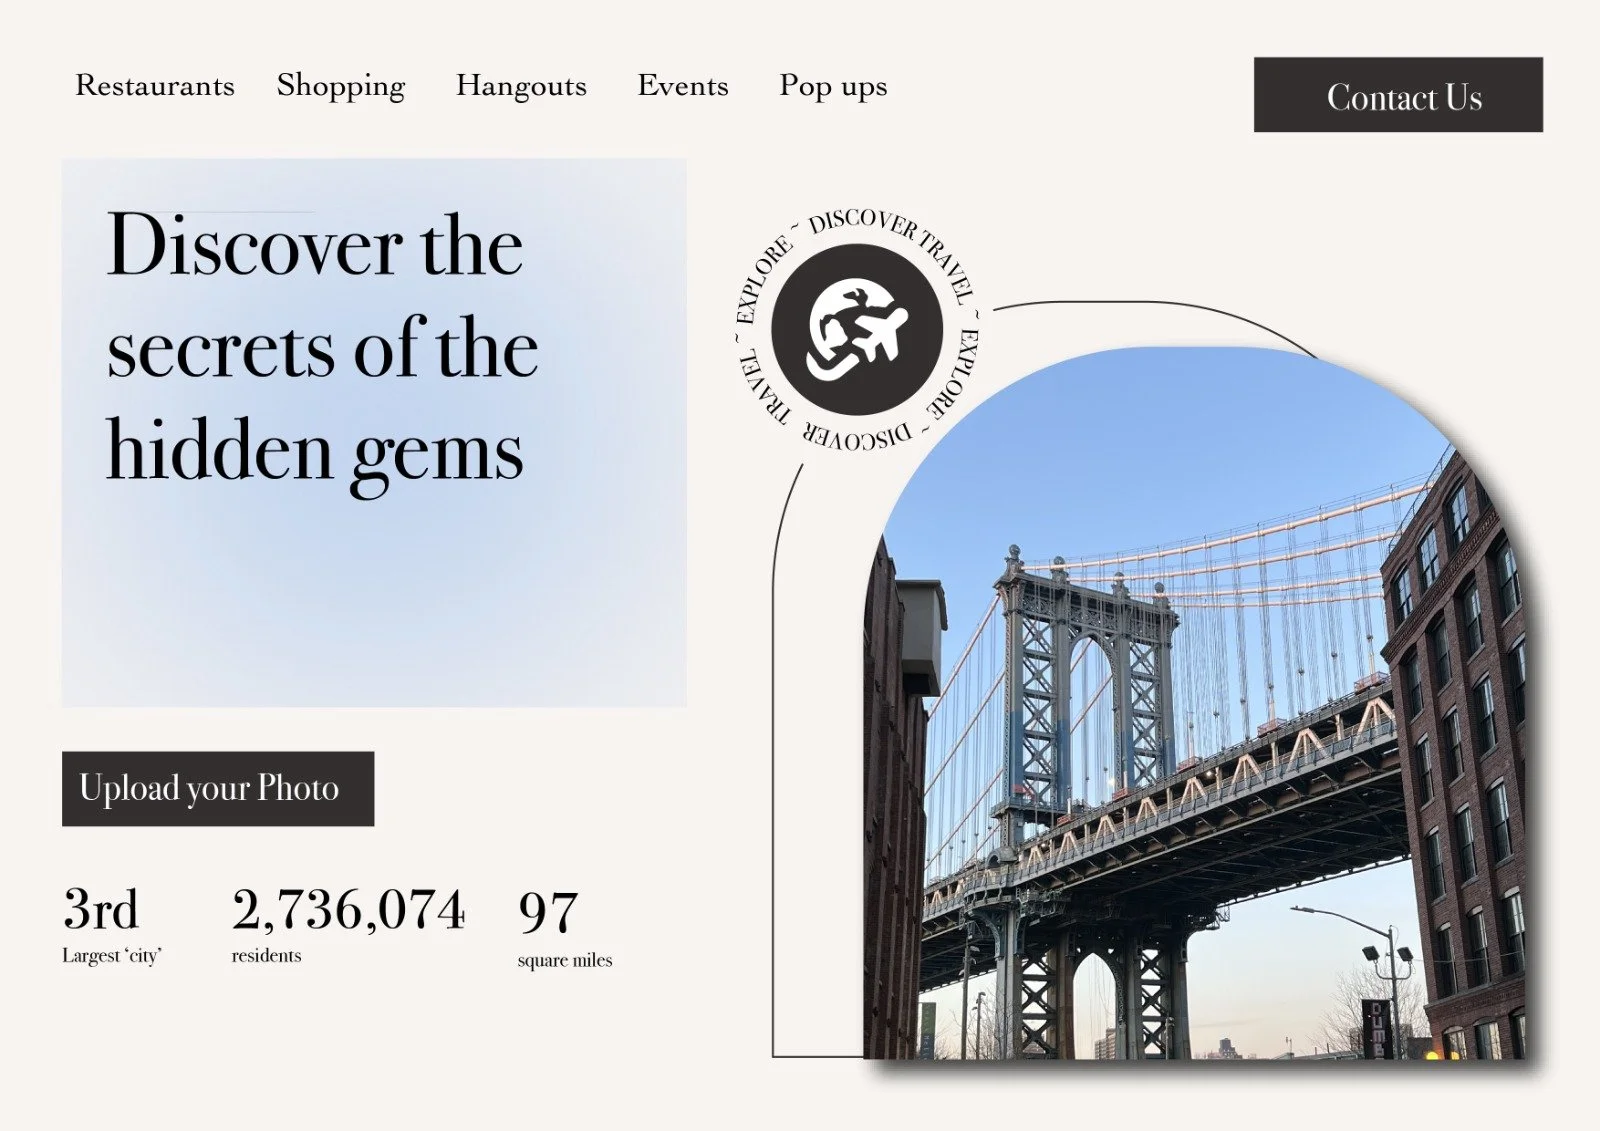Viewport: 1600px width, 1131px height.
Task: Click the 'Discover the secrets' headline
Action: tap(322, 350)
